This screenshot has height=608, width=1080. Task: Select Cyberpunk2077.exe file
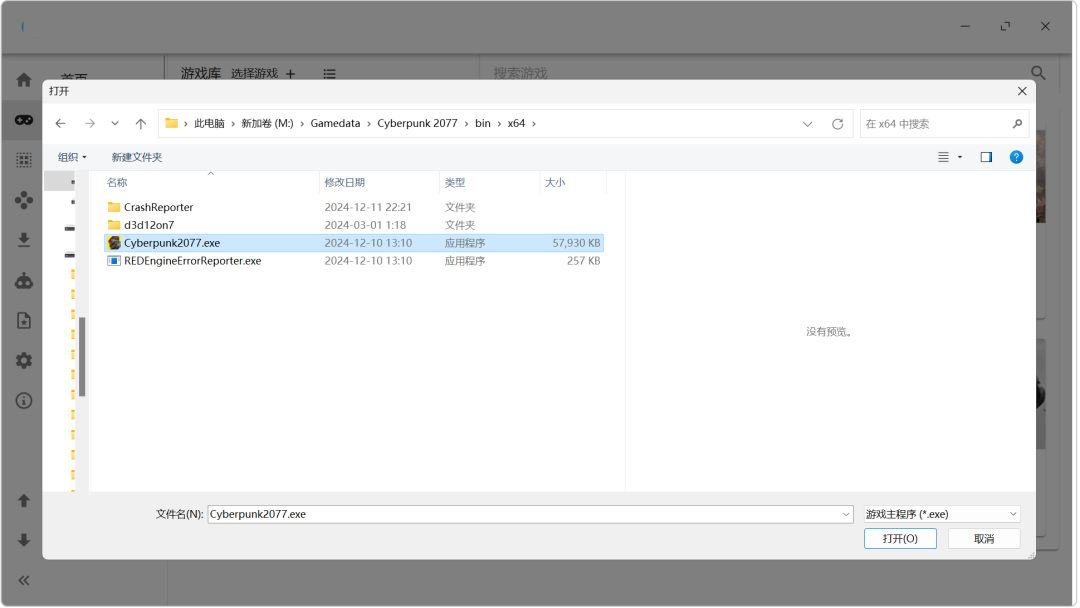(354, 243)
